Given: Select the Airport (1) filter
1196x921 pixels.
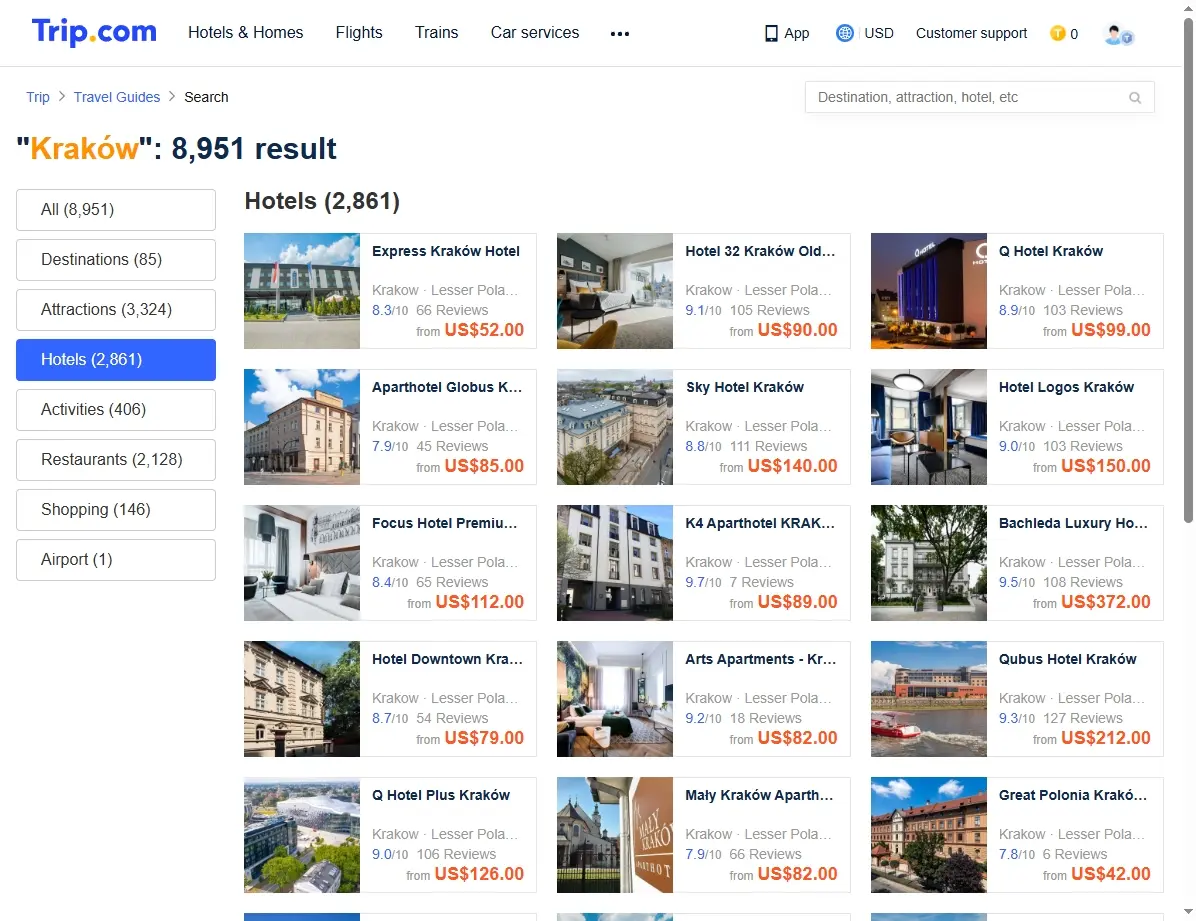Looking at the screenshot, I should (116, 560).
